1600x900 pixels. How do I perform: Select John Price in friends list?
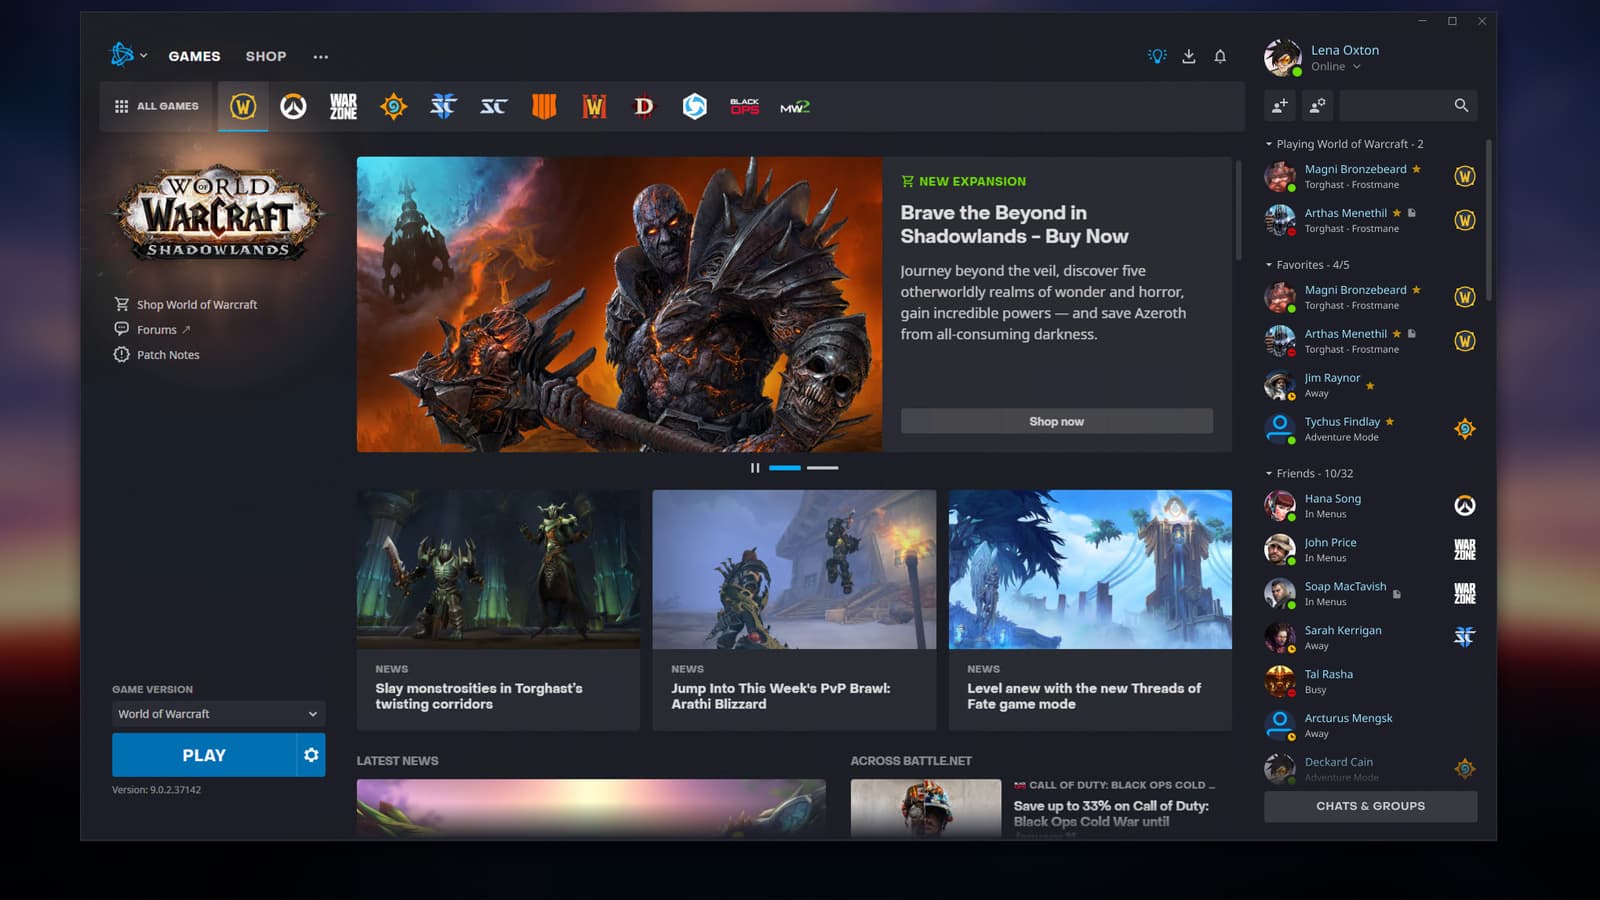coord(1370,550)
